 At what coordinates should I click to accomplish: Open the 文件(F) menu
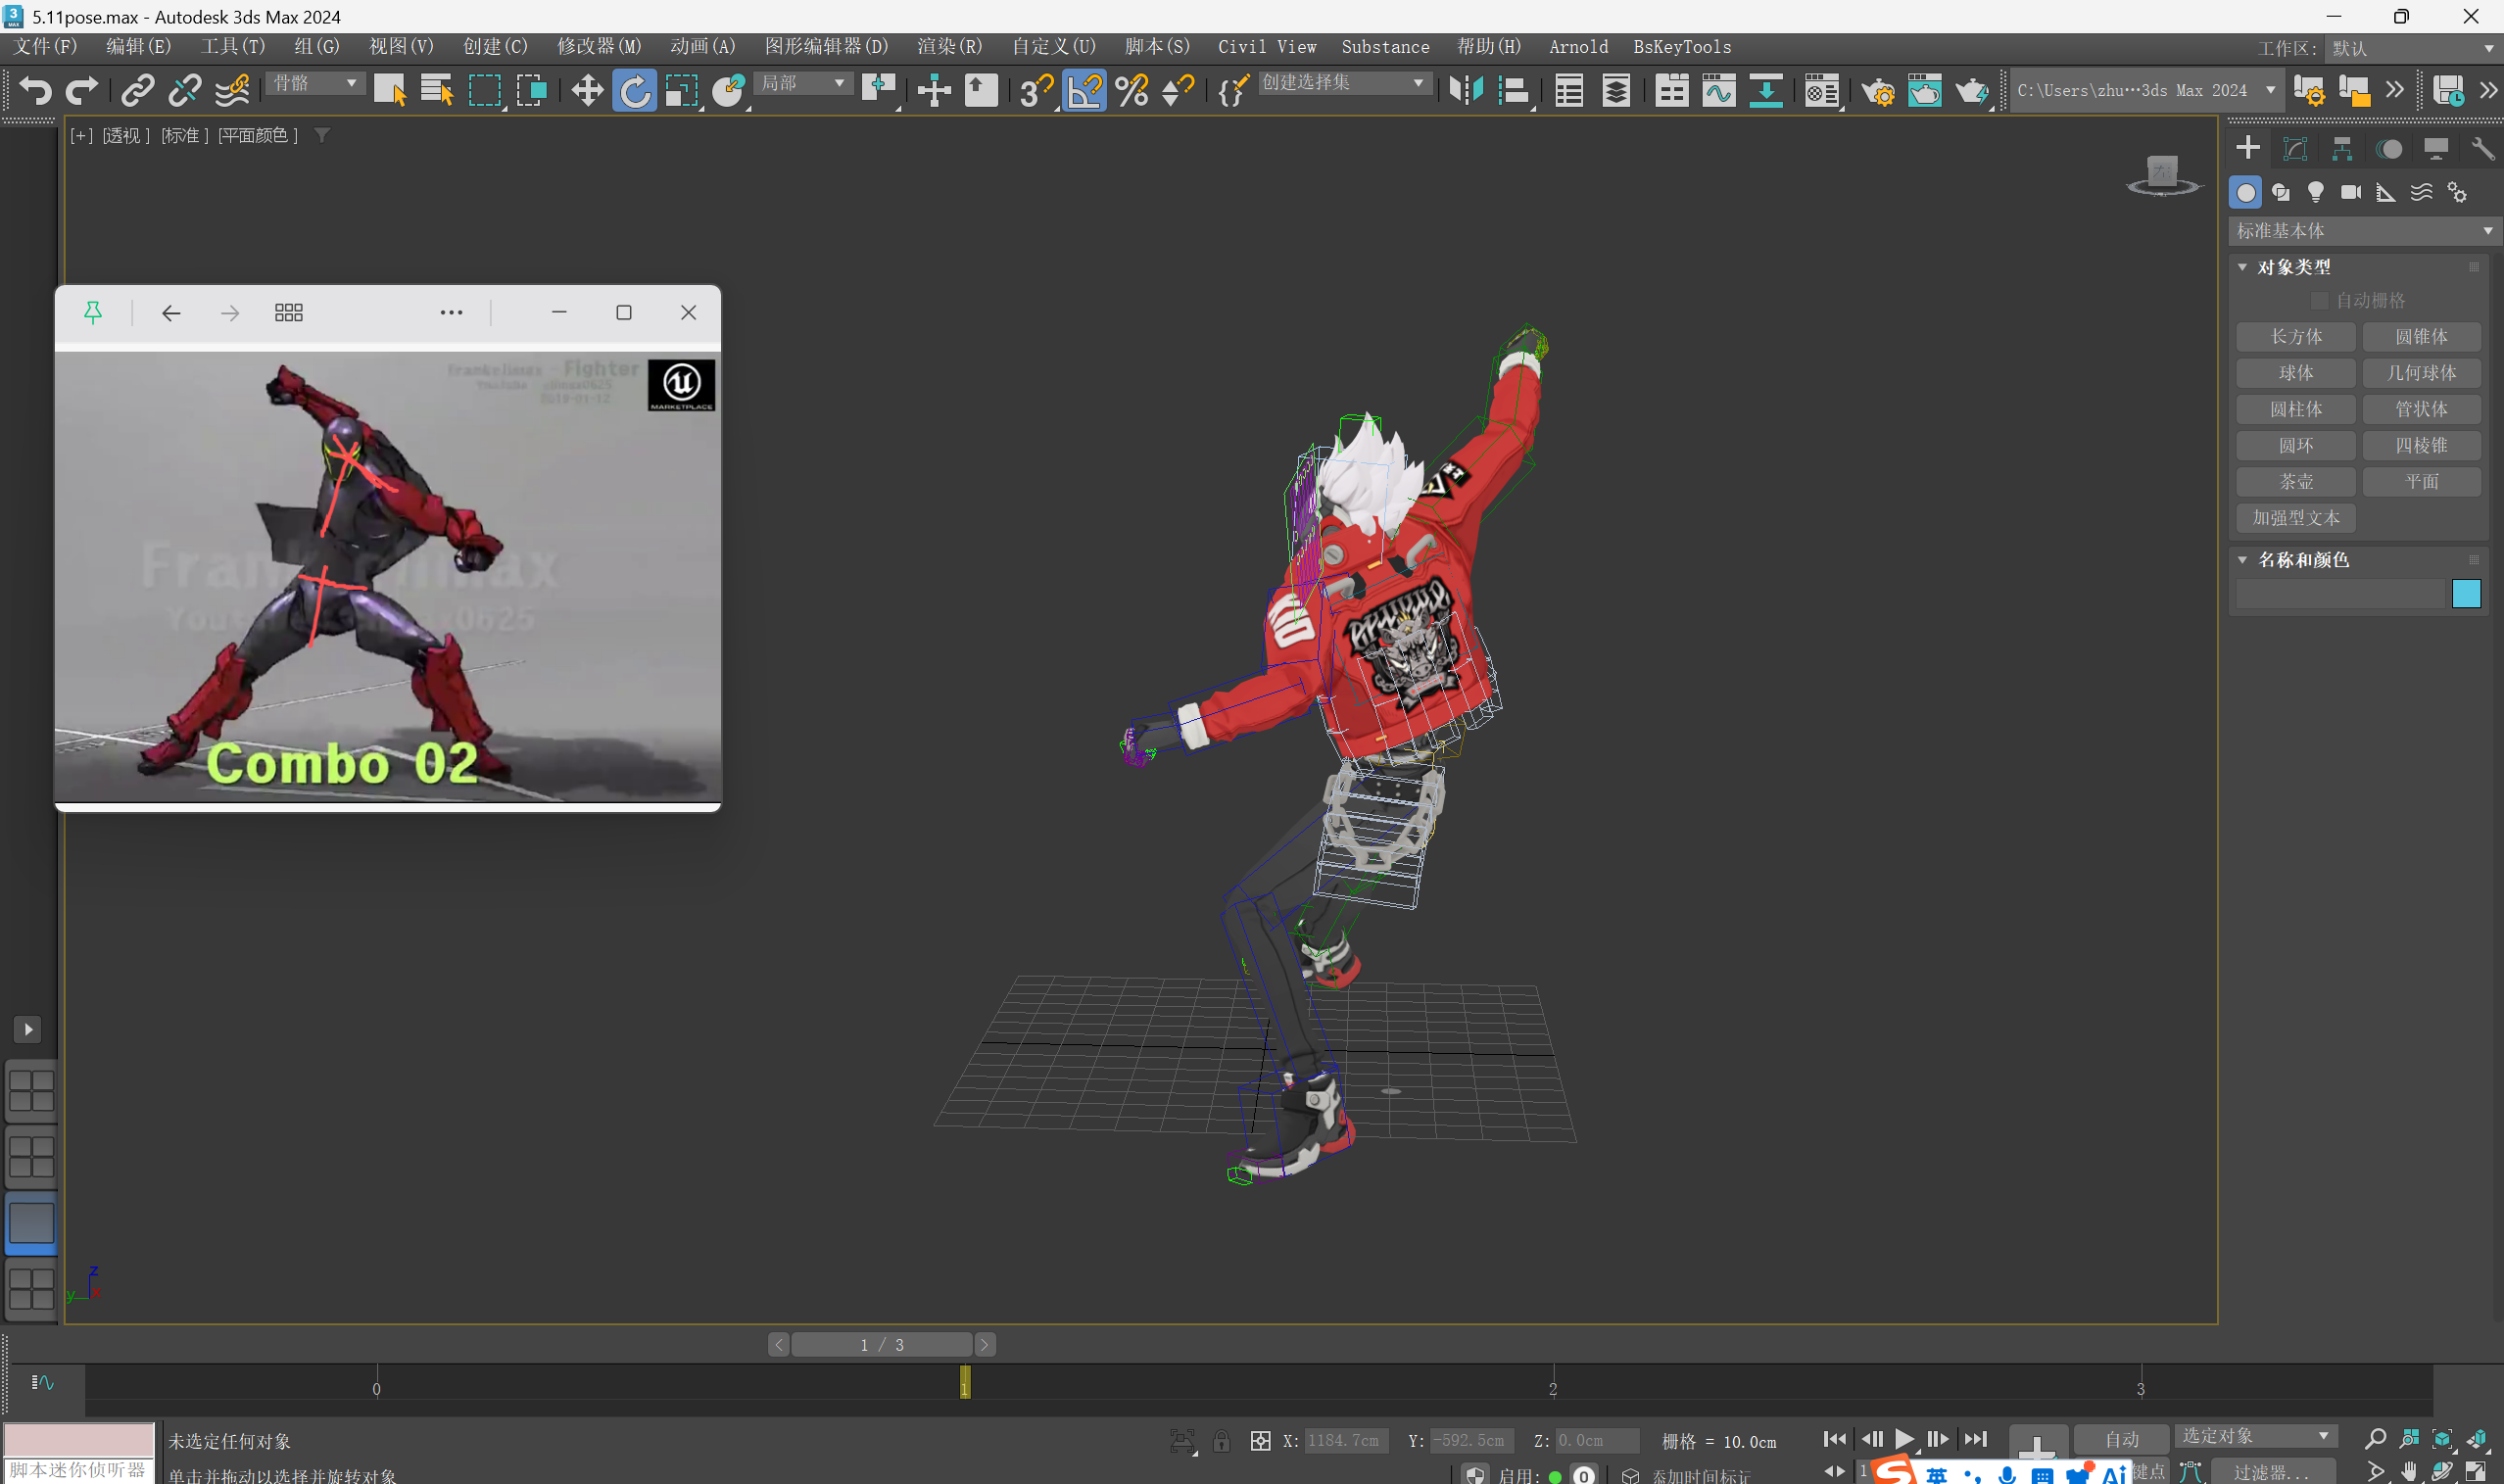tap(46, 47)
